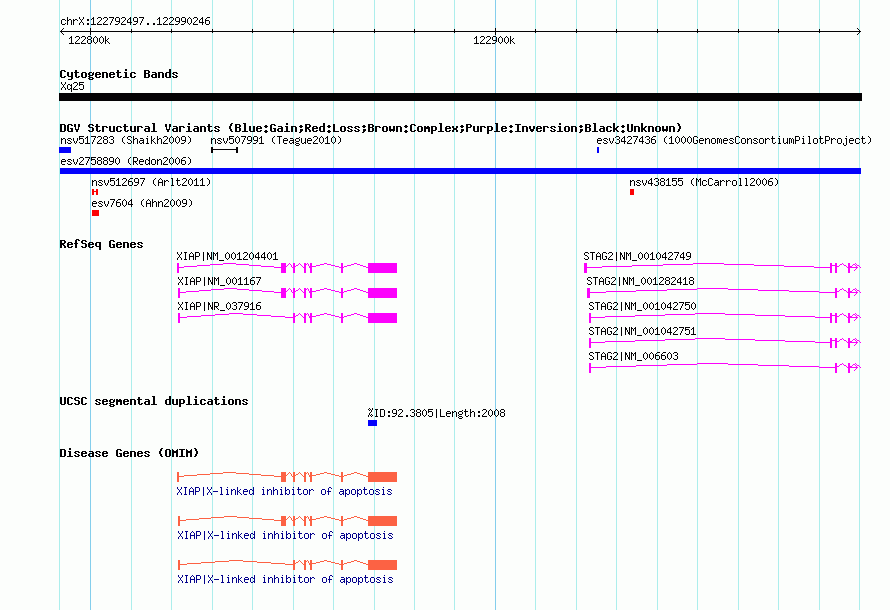This screenshot has width=890, height=610.
Task: Click the nsv438155 (McCarroll2006) label
Action: [x=704, y=182]
